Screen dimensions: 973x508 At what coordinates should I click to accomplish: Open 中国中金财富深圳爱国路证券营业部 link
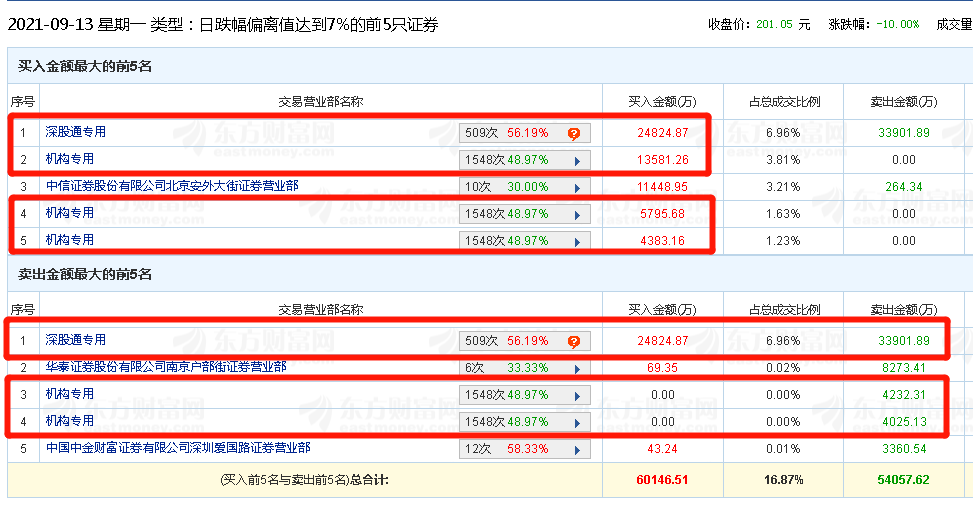pos(178,448)
